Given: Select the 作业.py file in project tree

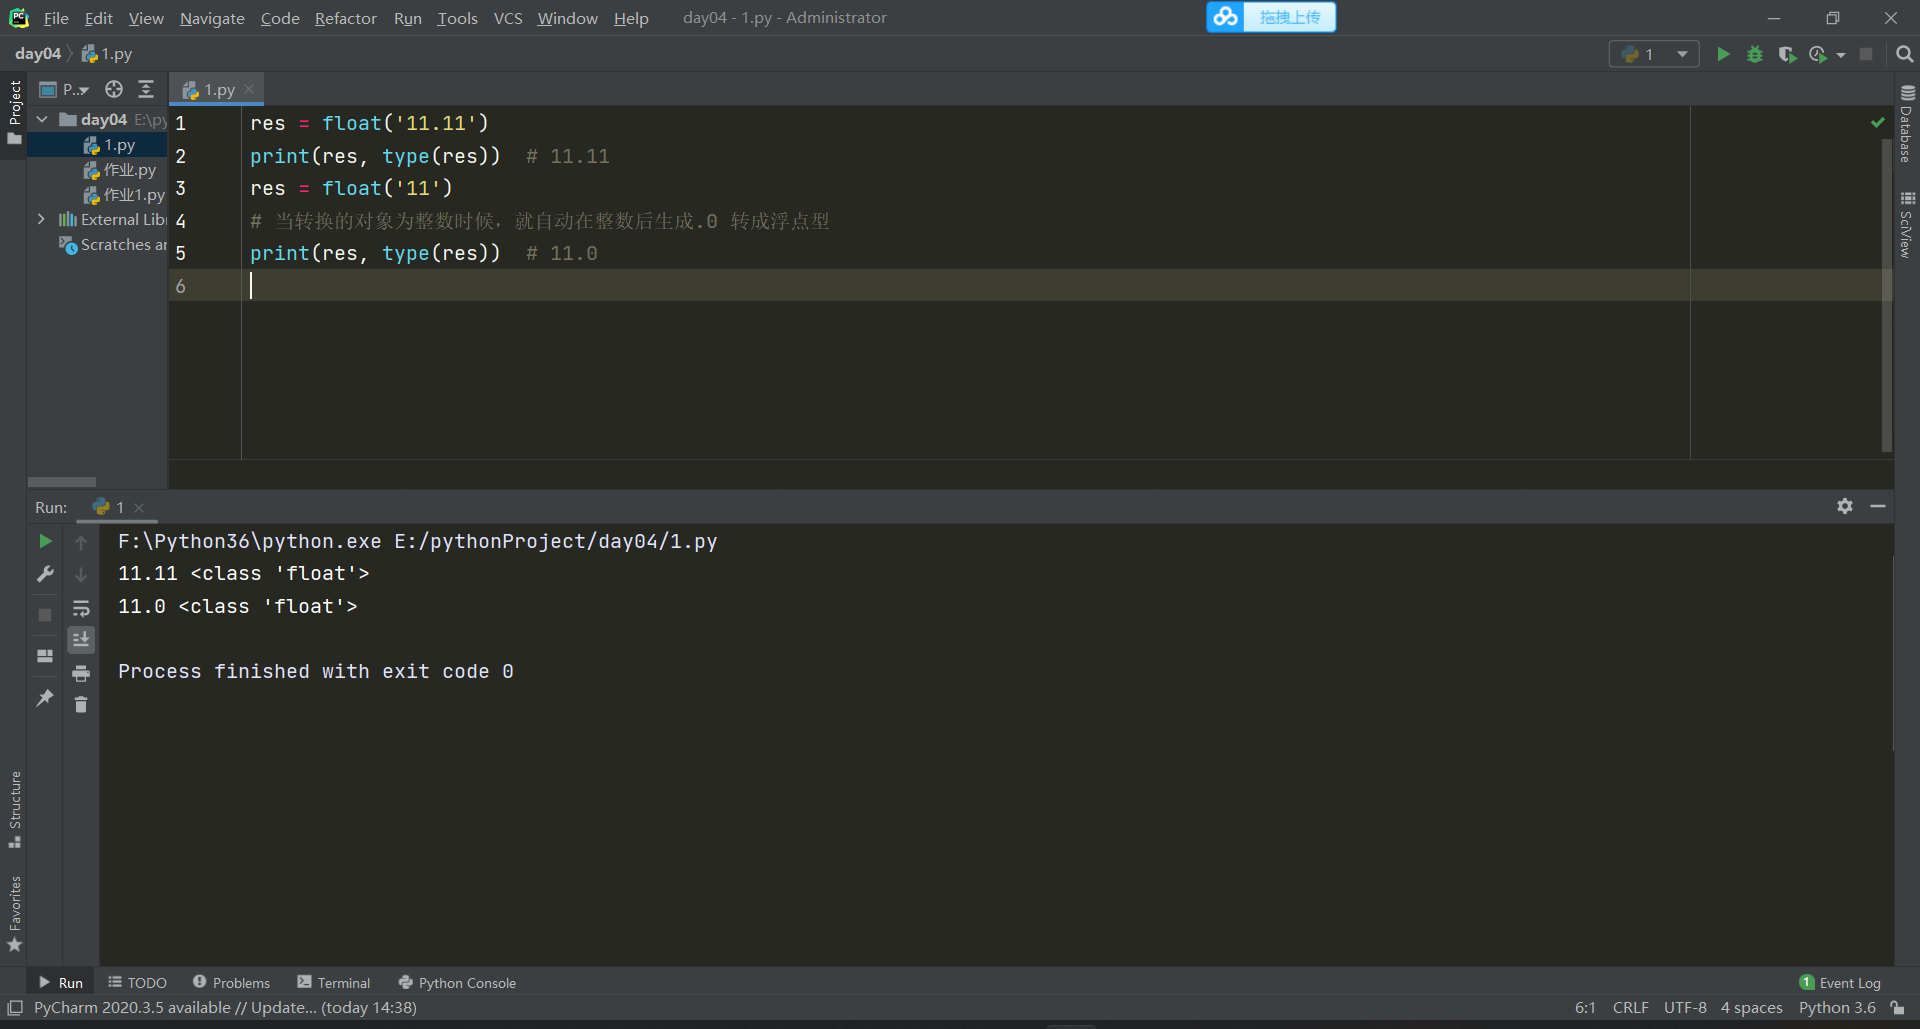Looking at the screenshot, I should tap(129, 170).
